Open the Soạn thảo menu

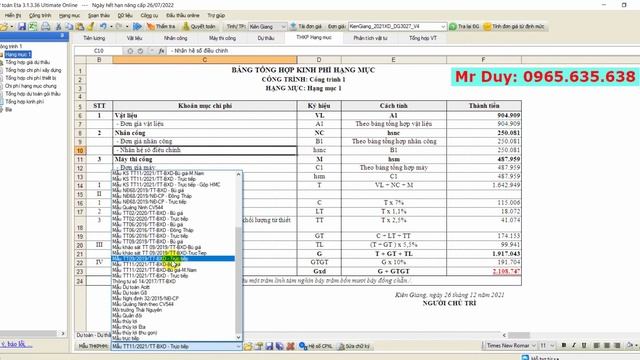pyautogui.click(x=99, y=16)
